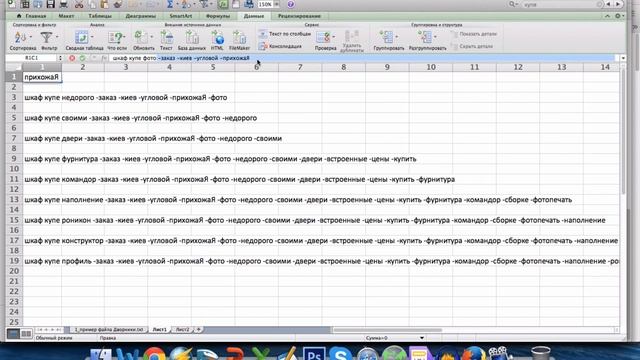Expand the formula bar

coord(623,58)
